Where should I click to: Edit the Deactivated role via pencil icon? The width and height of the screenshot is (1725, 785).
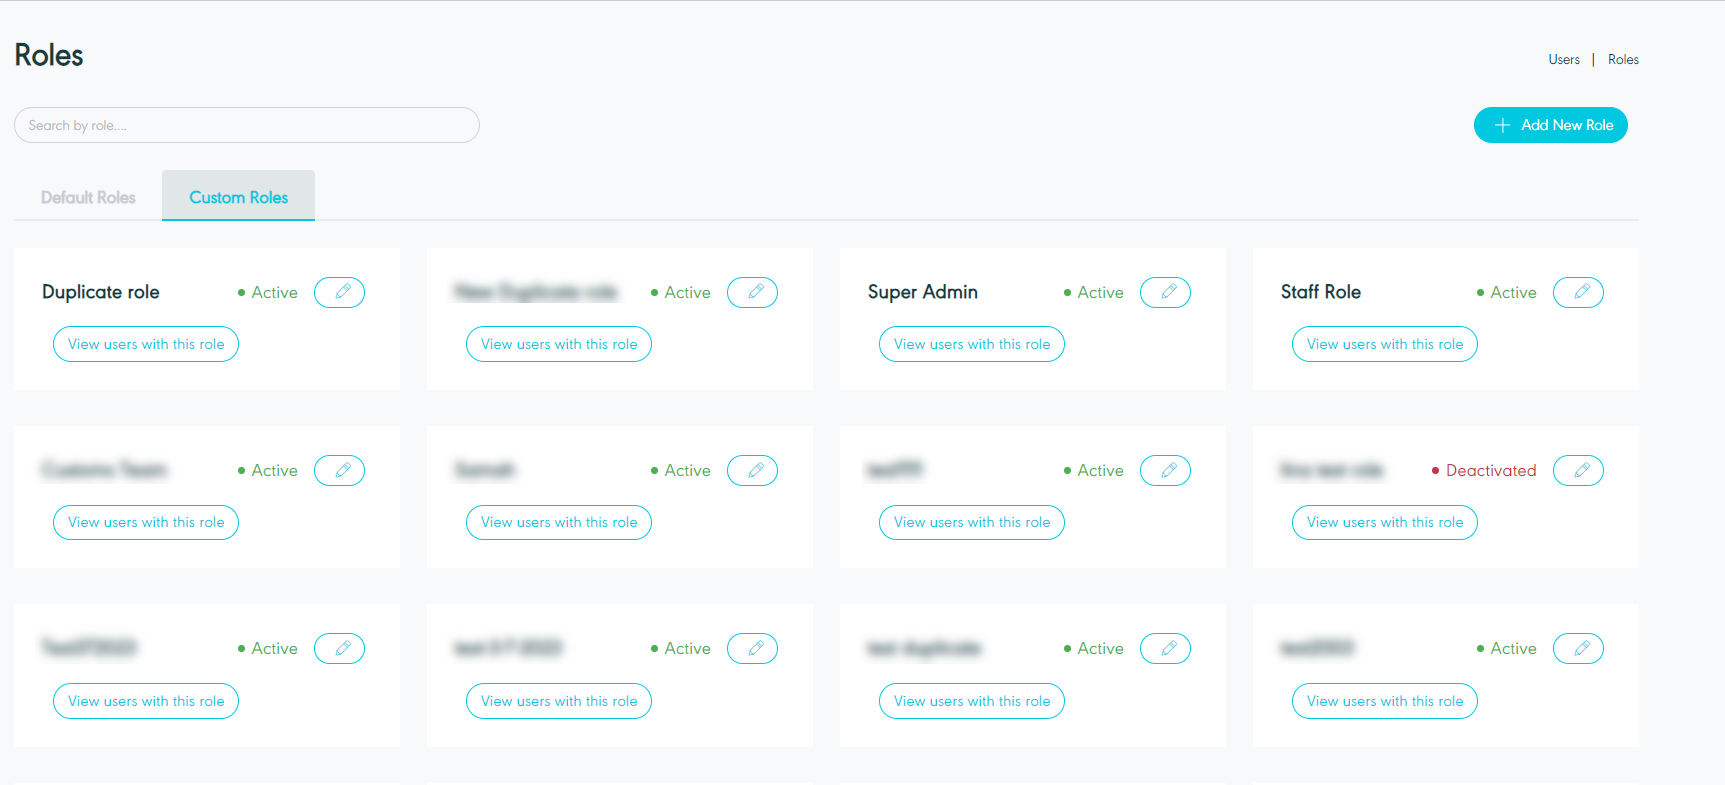[1578, 470]
